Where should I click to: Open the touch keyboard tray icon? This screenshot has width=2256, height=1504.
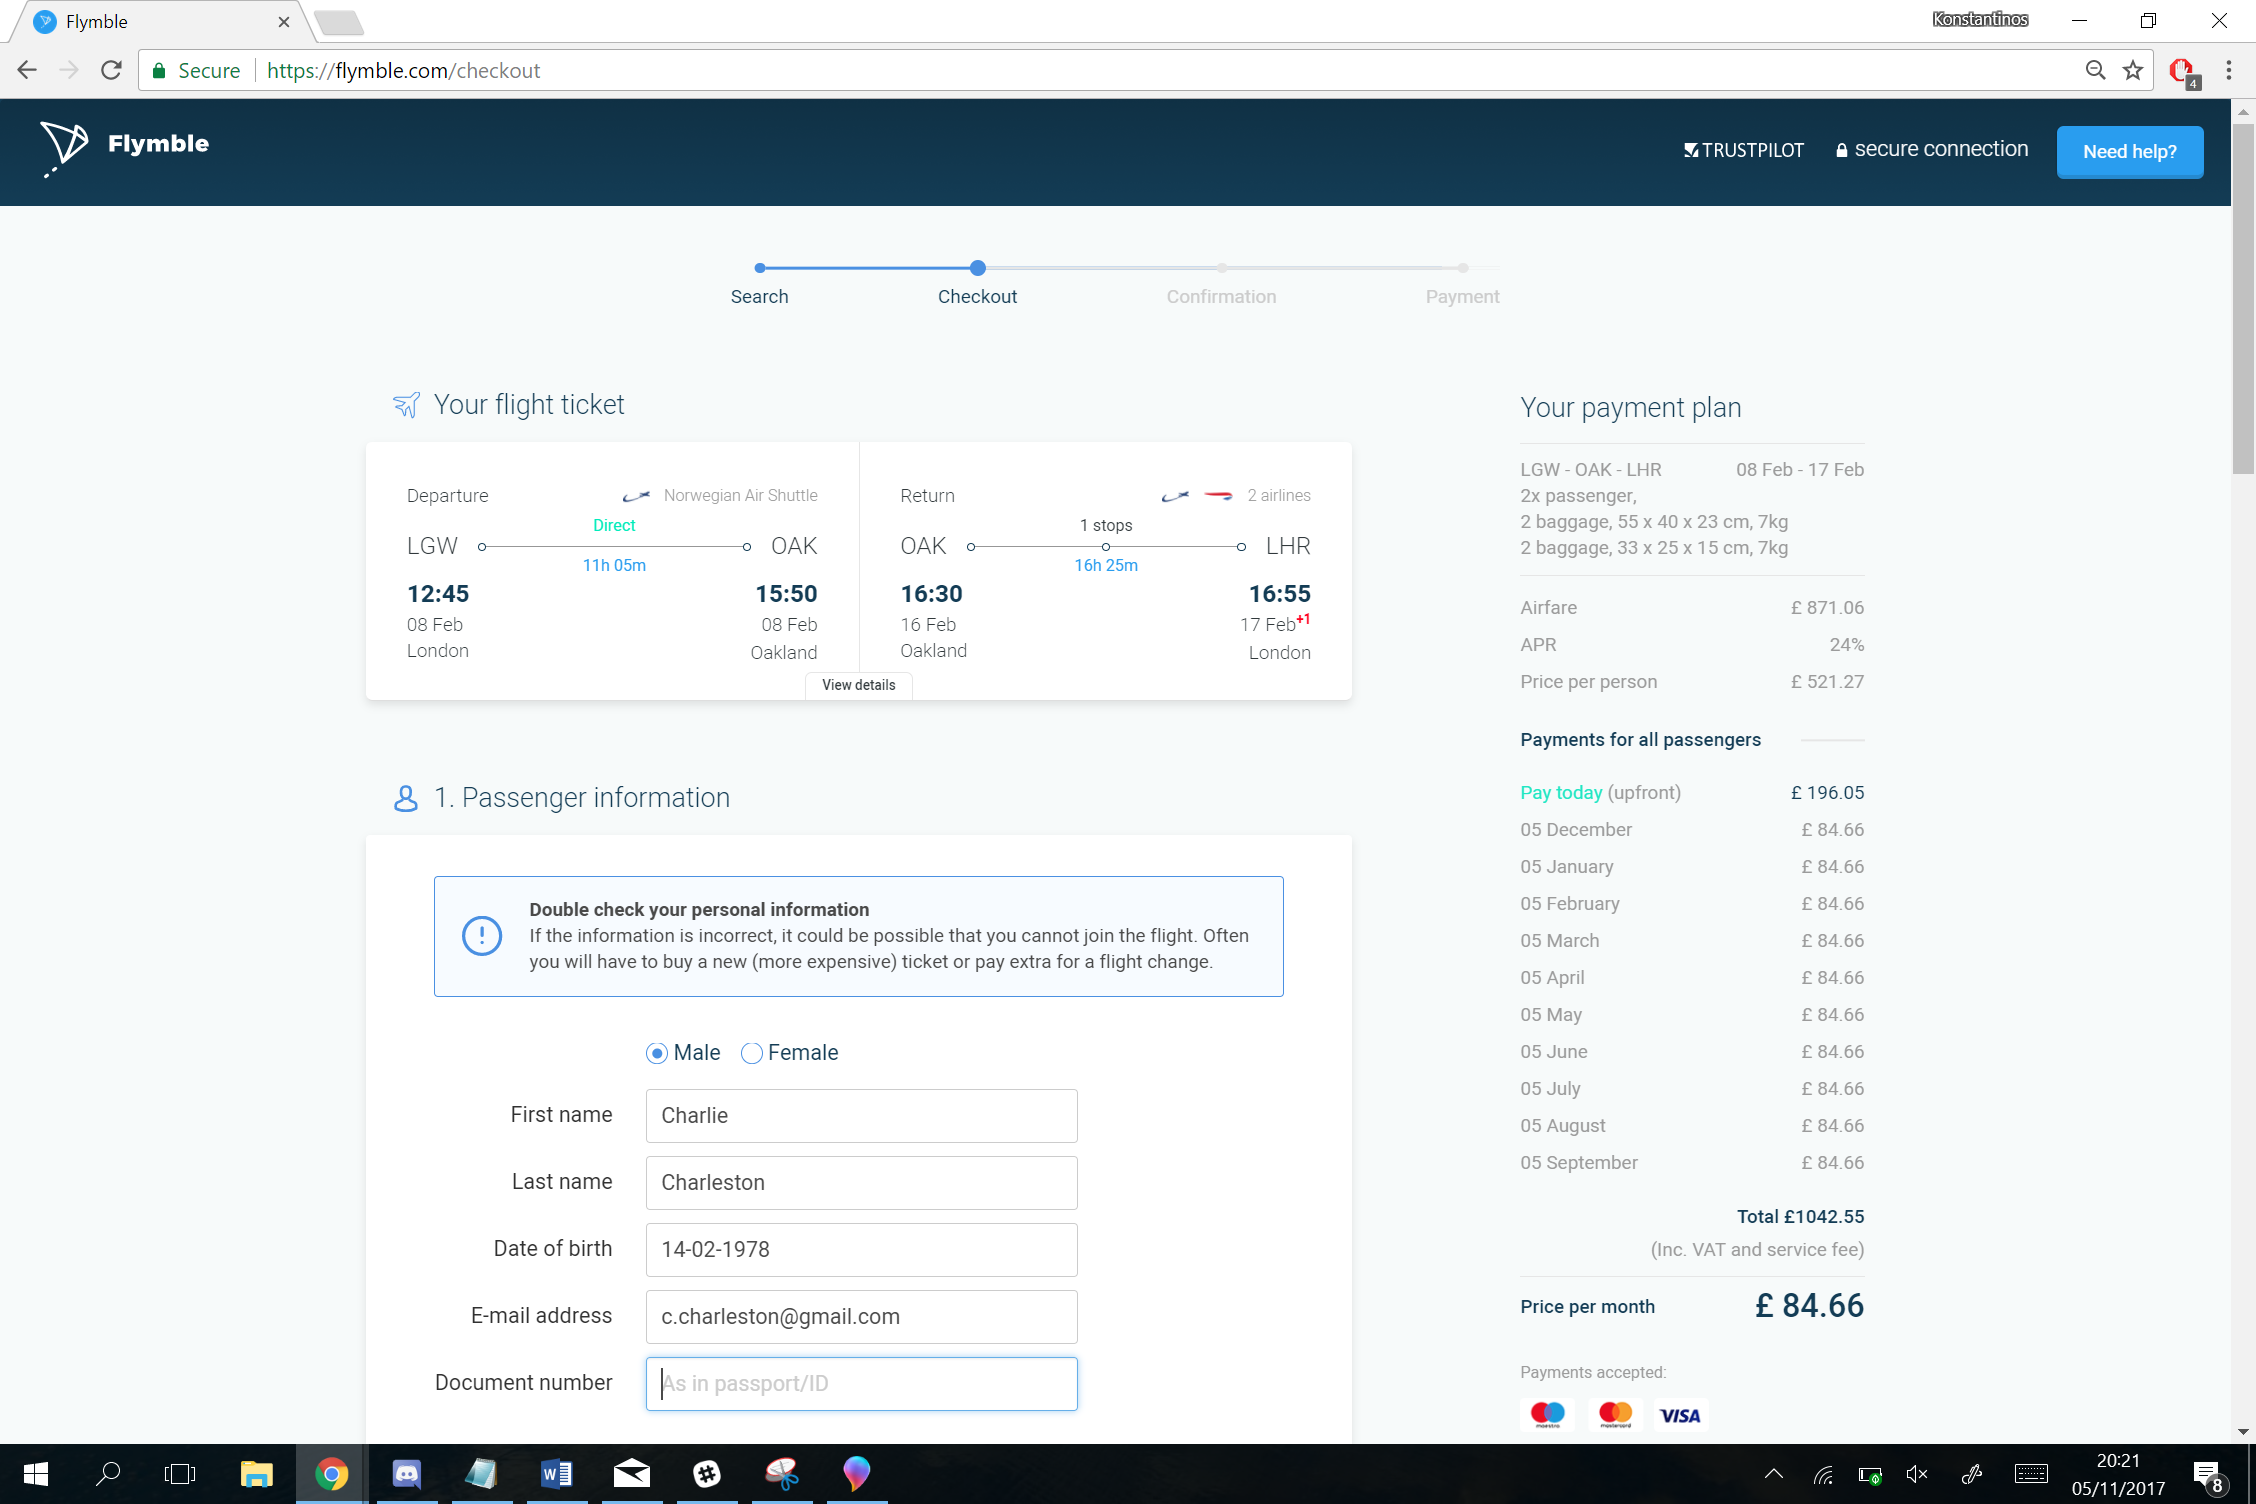pyautogui.click(x=2031, y=1474)
